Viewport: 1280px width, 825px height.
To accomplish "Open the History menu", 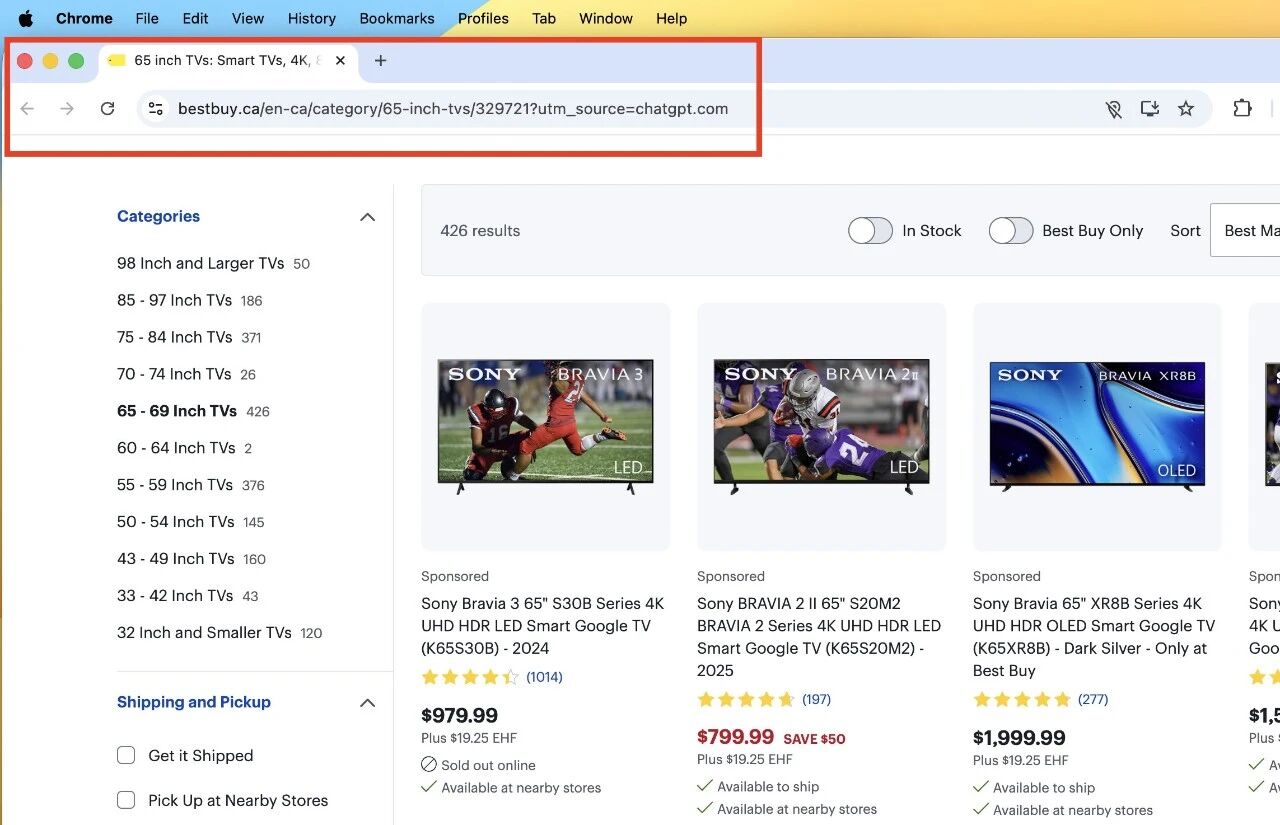I will click(312, 18).
